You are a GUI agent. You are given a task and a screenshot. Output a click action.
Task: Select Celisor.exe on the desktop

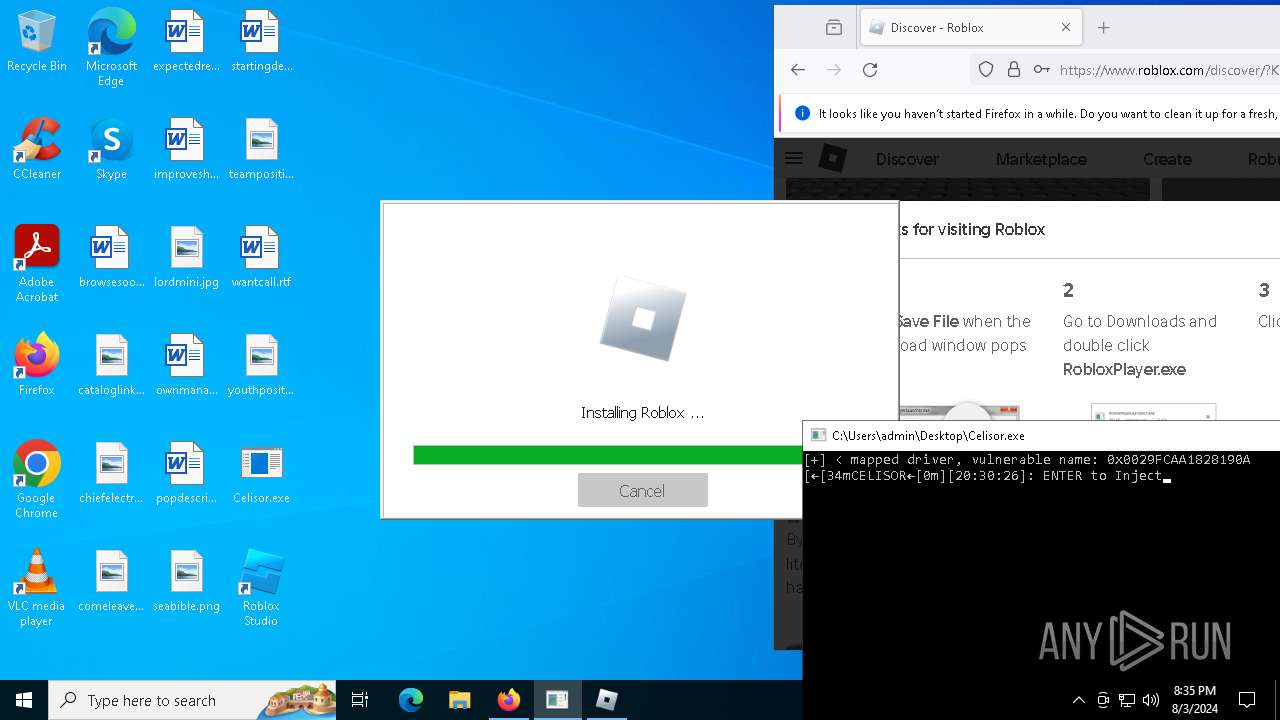point(261,474)
